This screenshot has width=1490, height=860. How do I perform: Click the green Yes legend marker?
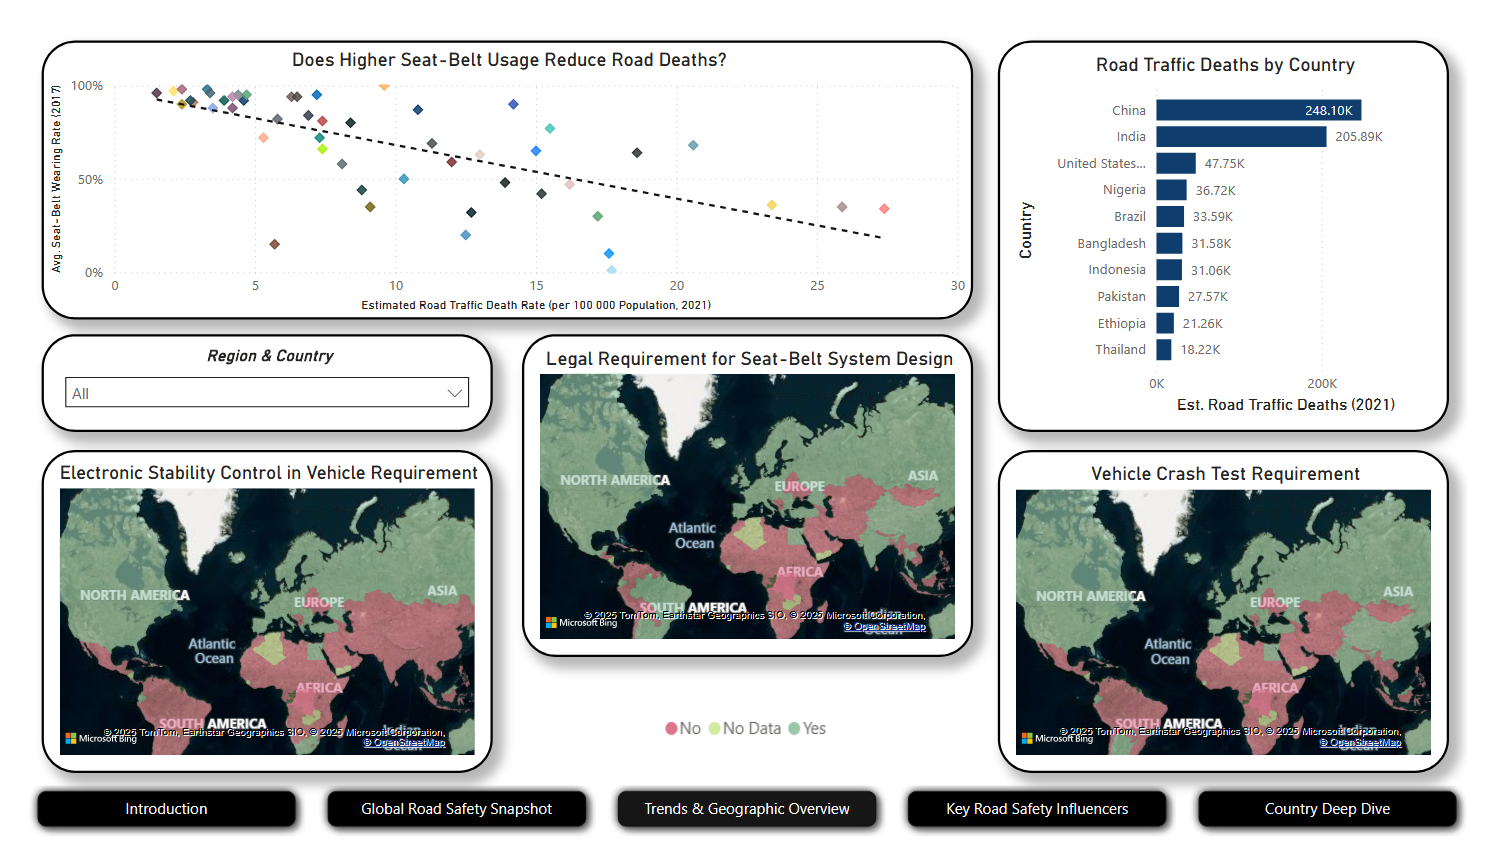click(795, 729)
